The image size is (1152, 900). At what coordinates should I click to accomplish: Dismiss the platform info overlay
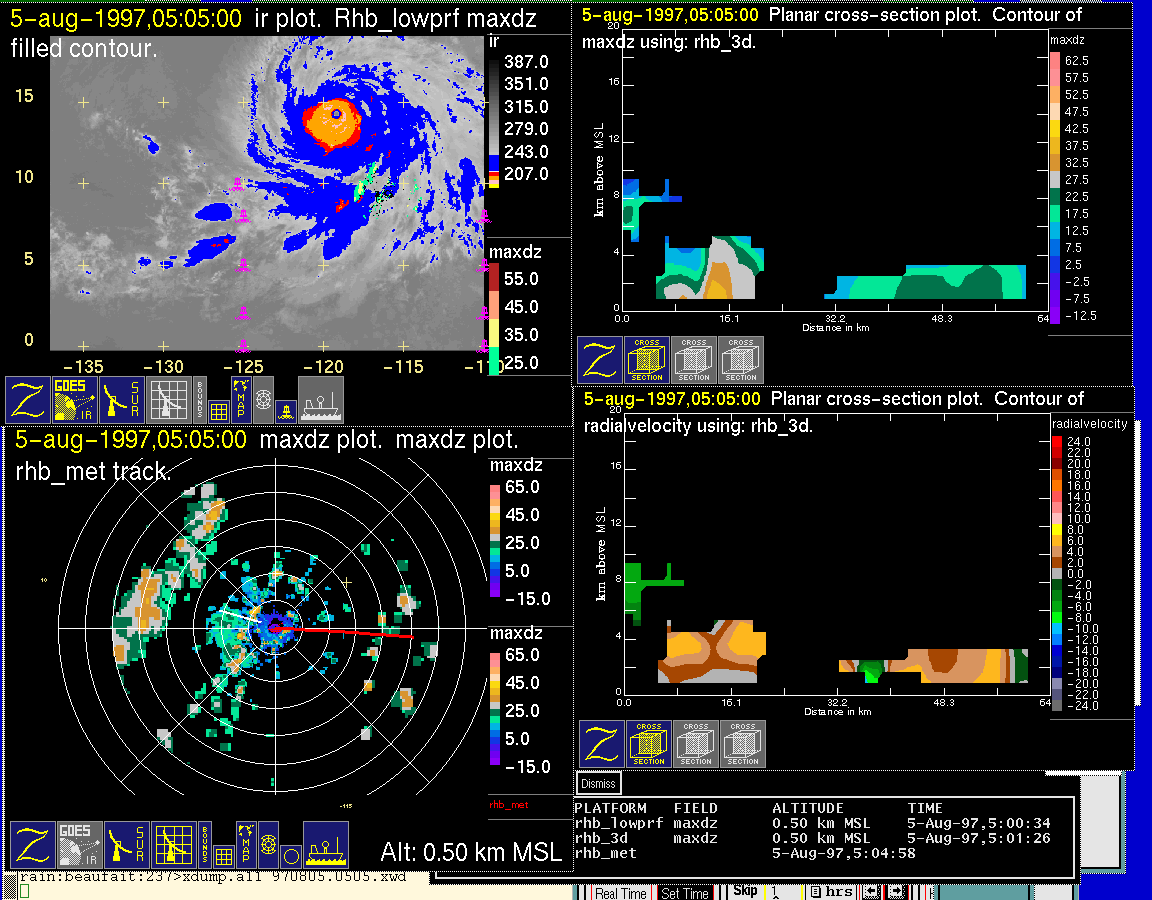599,783
